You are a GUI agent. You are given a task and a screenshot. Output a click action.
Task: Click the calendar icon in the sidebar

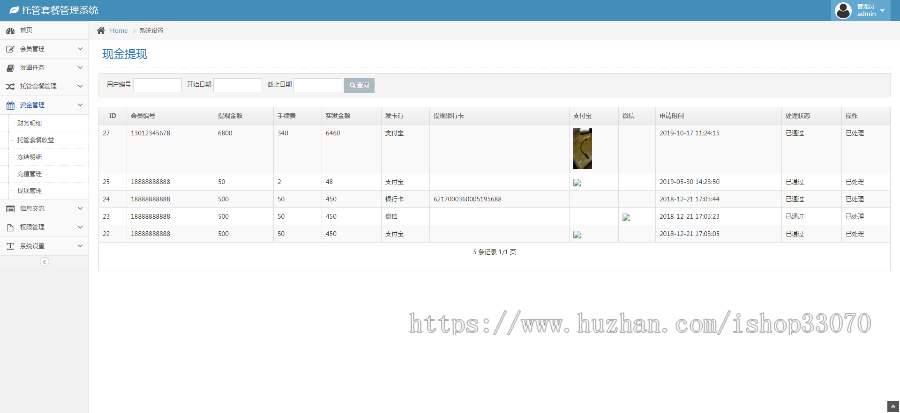(10, 105)
